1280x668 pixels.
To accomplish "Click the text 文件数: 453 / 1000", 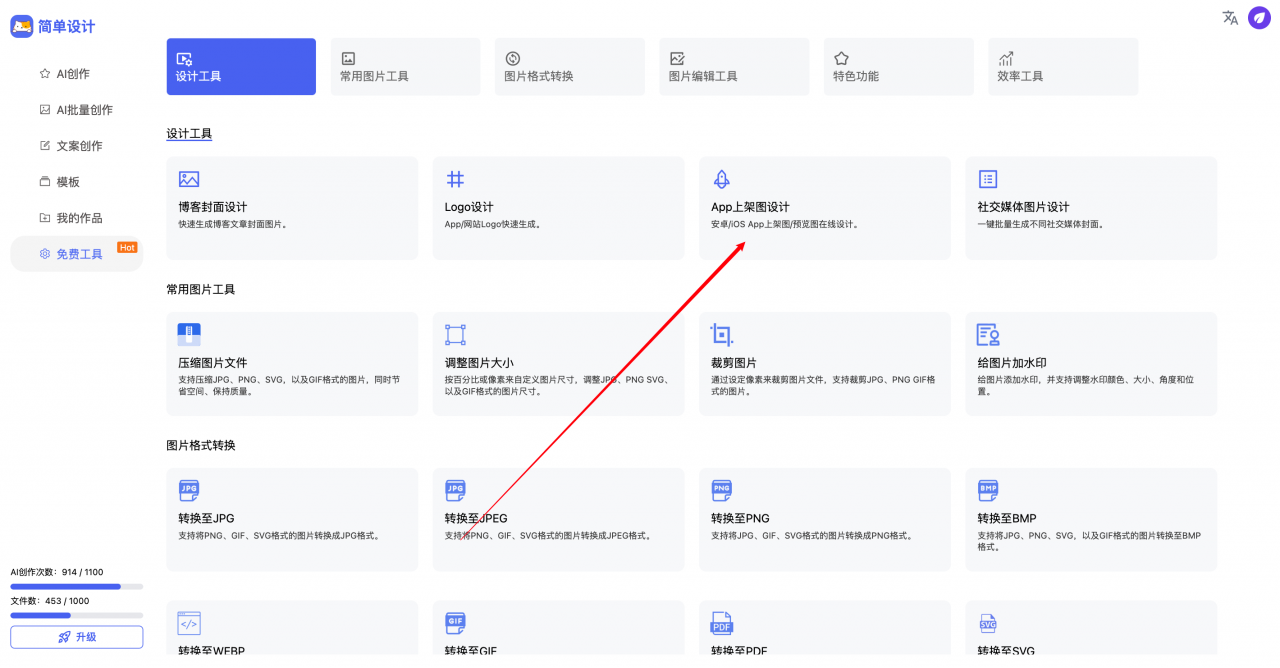I will tap(50, 602).
